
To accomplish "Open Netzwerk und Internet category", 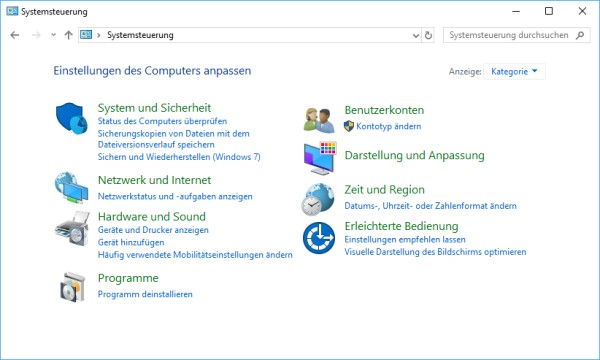I will point(154,180).
